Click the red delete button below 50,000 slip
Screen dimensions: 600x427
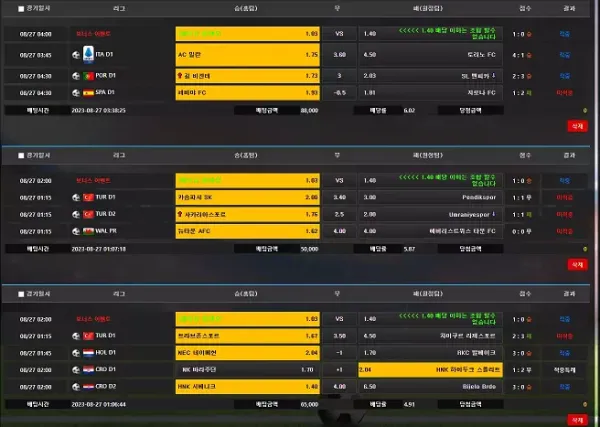tap(577, 265)
